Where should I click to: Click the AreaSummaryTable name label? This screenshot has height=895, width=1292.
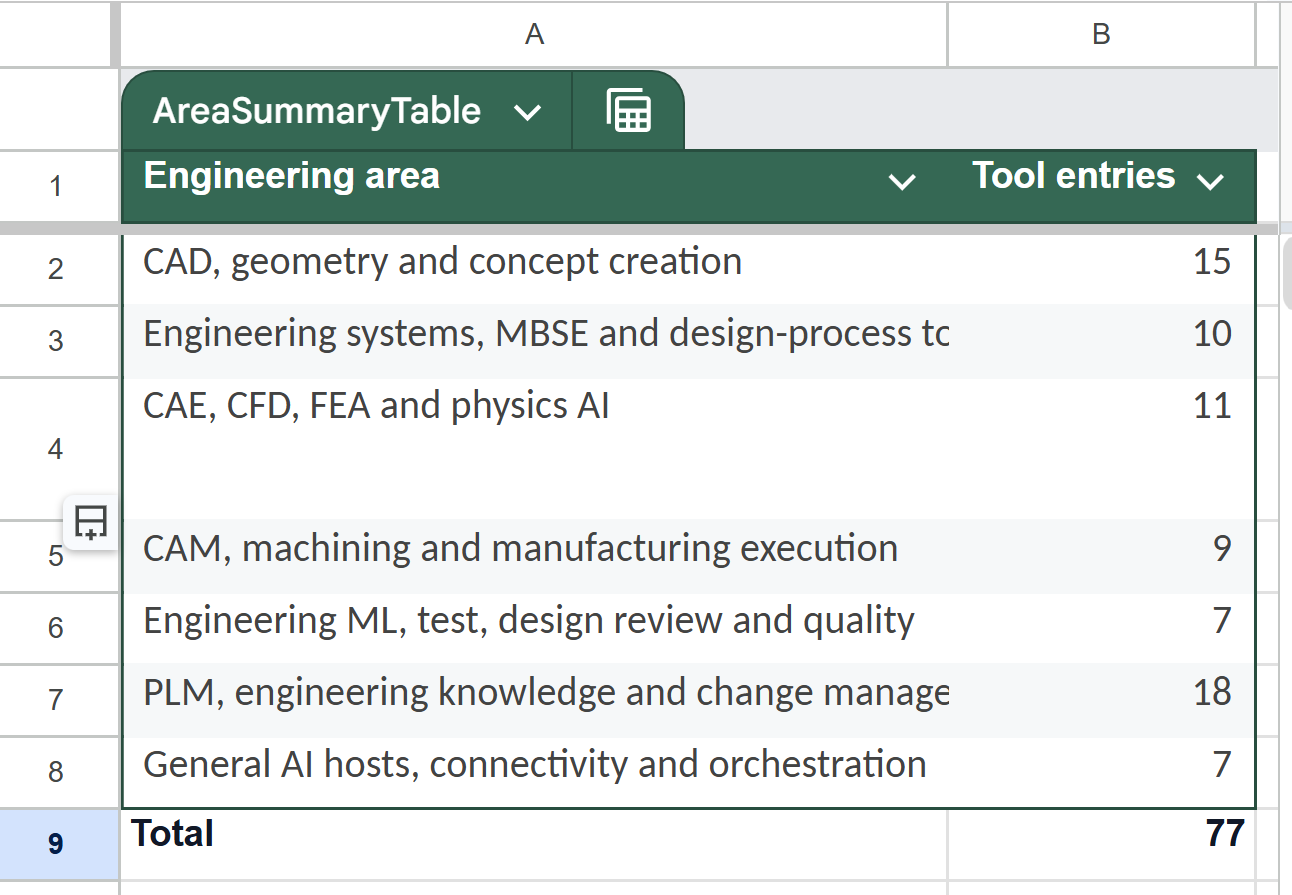(x=317, y=111)
